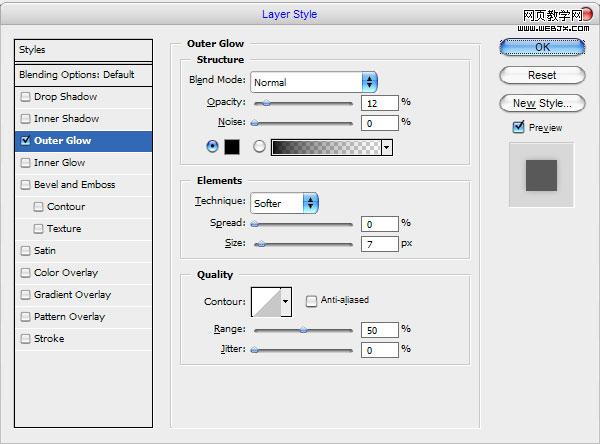
Task: Click the glow gradient preview bar
Action: click(x=325, y=147)
